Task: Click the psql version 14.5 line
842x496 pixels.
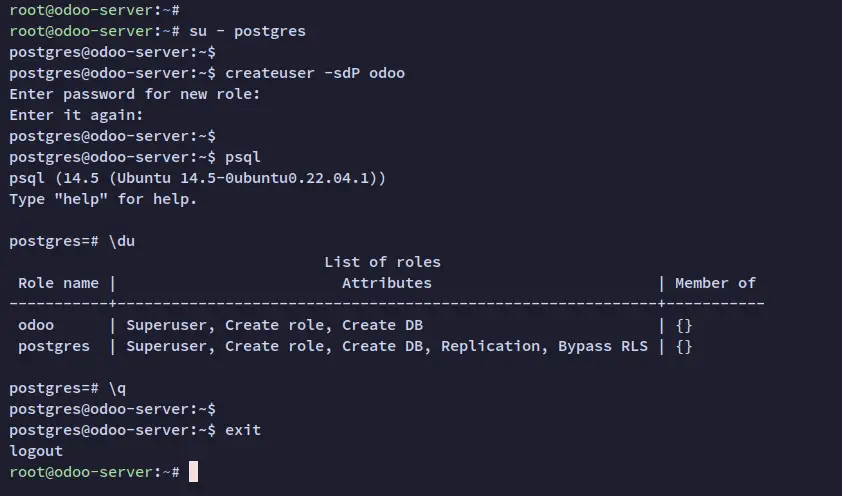Action: (x=198, y=178)
